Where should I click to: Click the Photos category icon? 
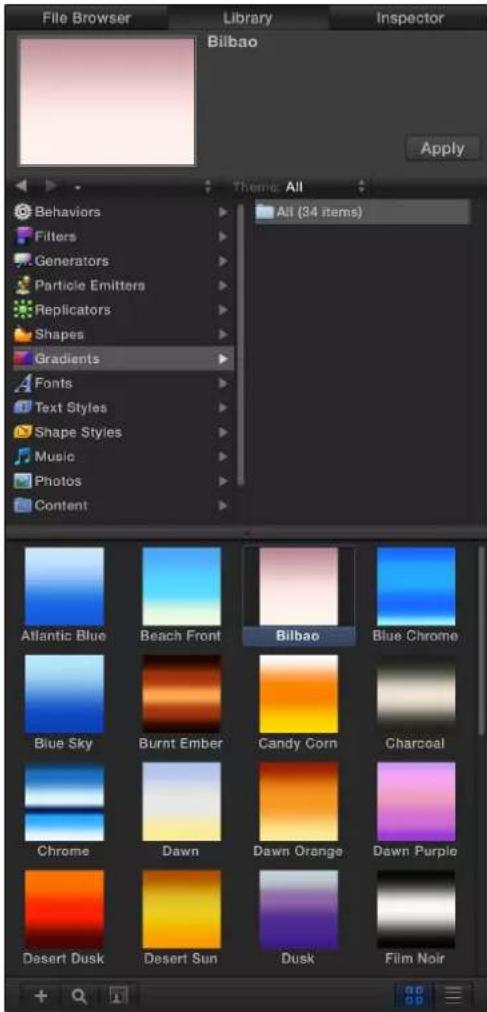[x=23, y=481]
